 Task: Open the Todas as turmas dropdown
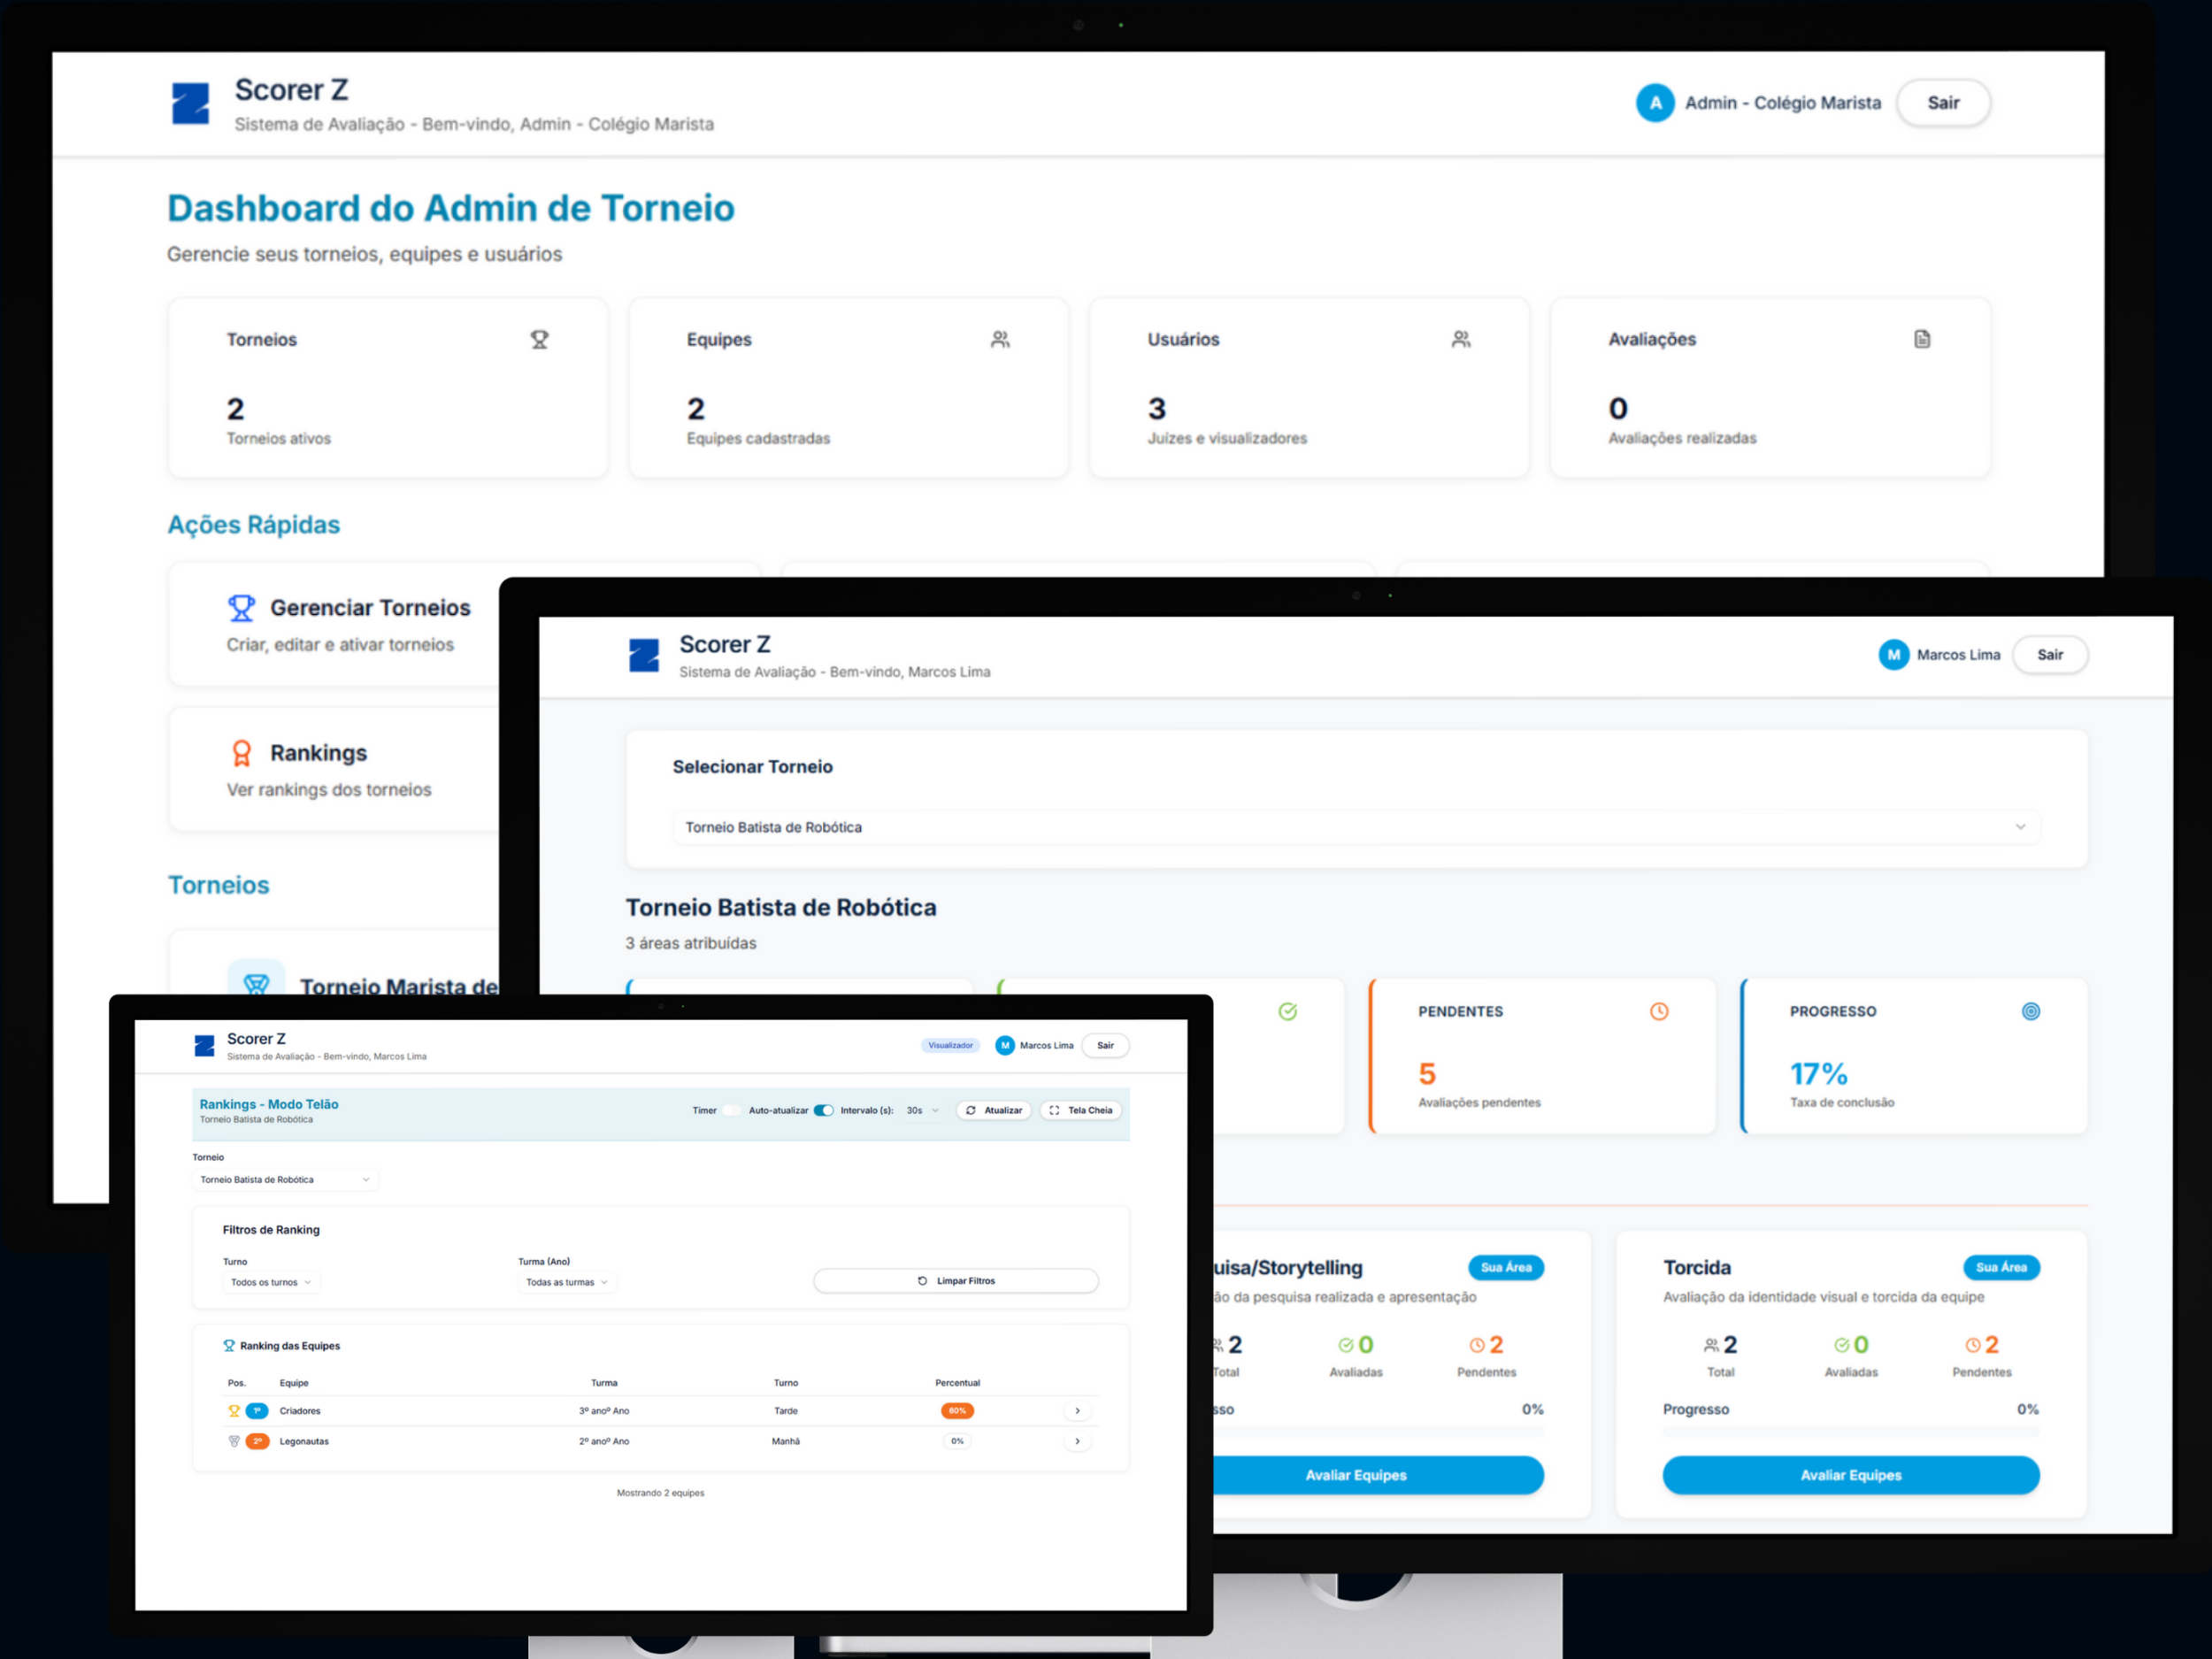tap(566, 1282)
